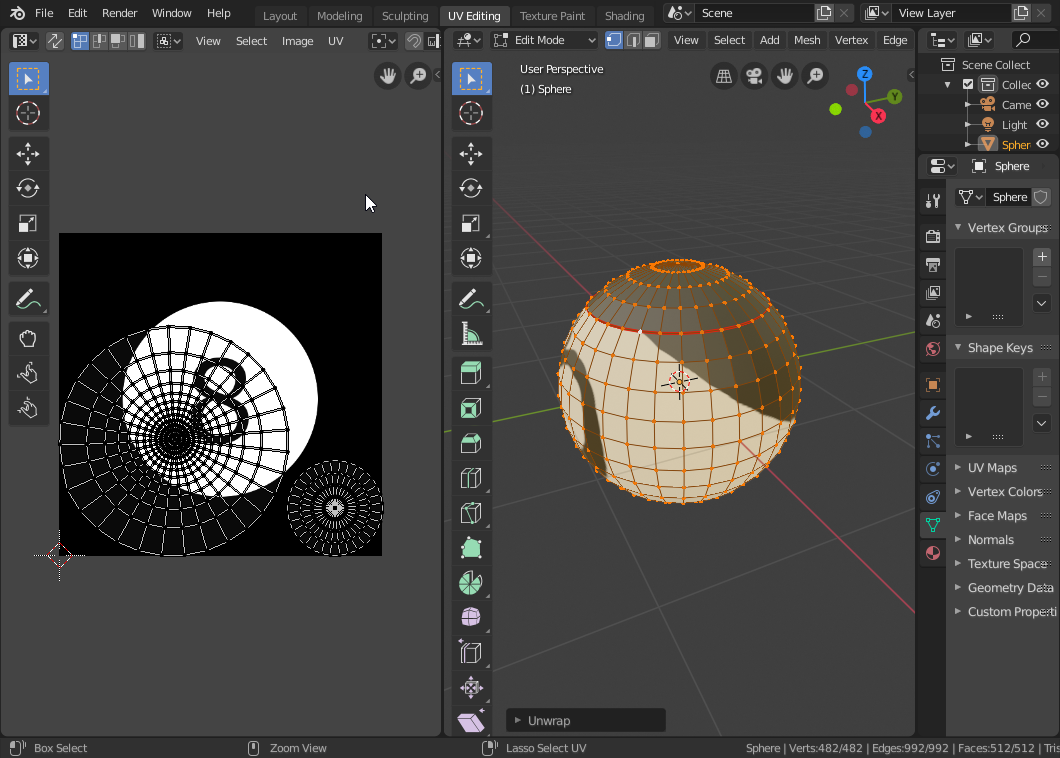Select the Relax UV sculpt tool
The height and width of the screenshot is (758, 1060).
[28, 373]
